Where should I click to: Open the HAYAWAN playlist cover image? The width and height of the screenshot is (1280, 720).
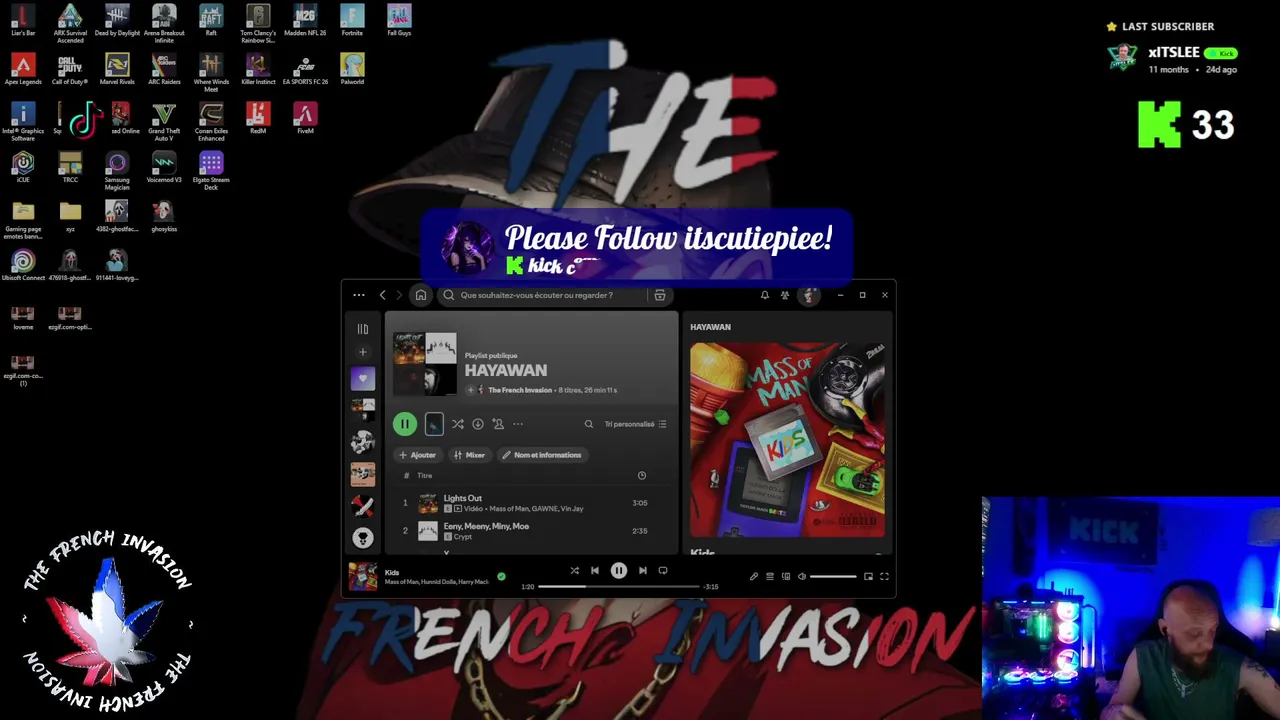[425, 364]
